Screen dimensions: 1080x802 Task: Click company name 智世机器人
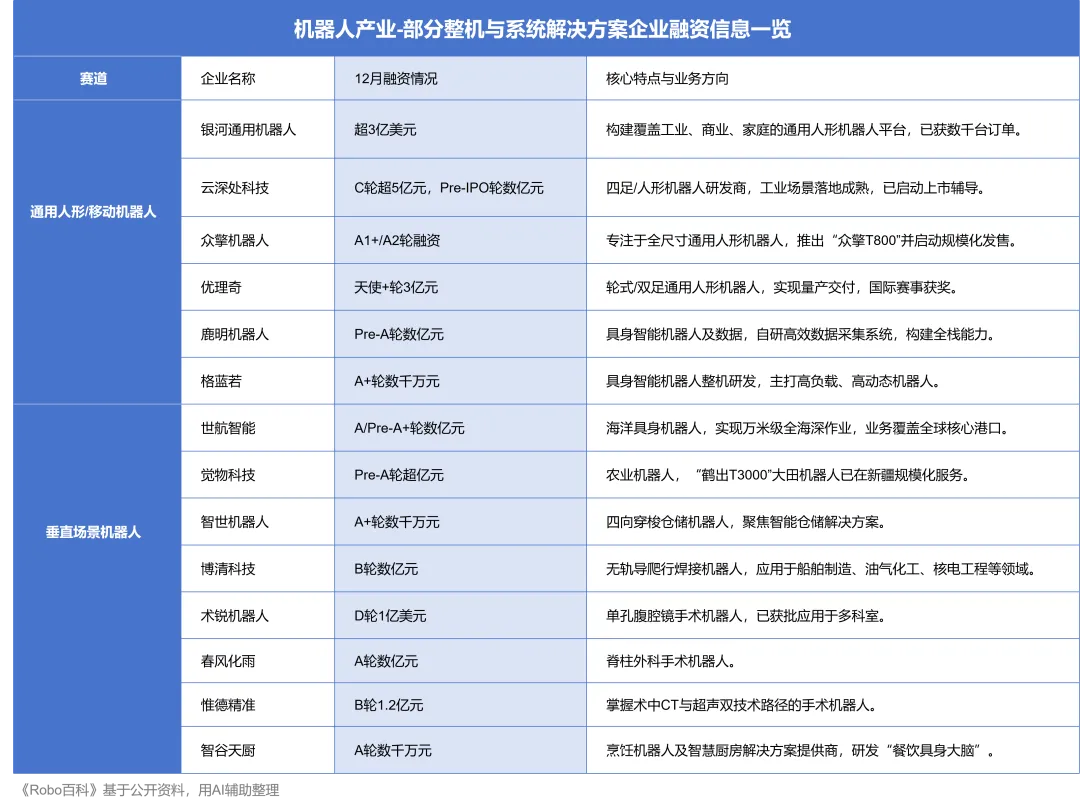(x=234, y=522)
